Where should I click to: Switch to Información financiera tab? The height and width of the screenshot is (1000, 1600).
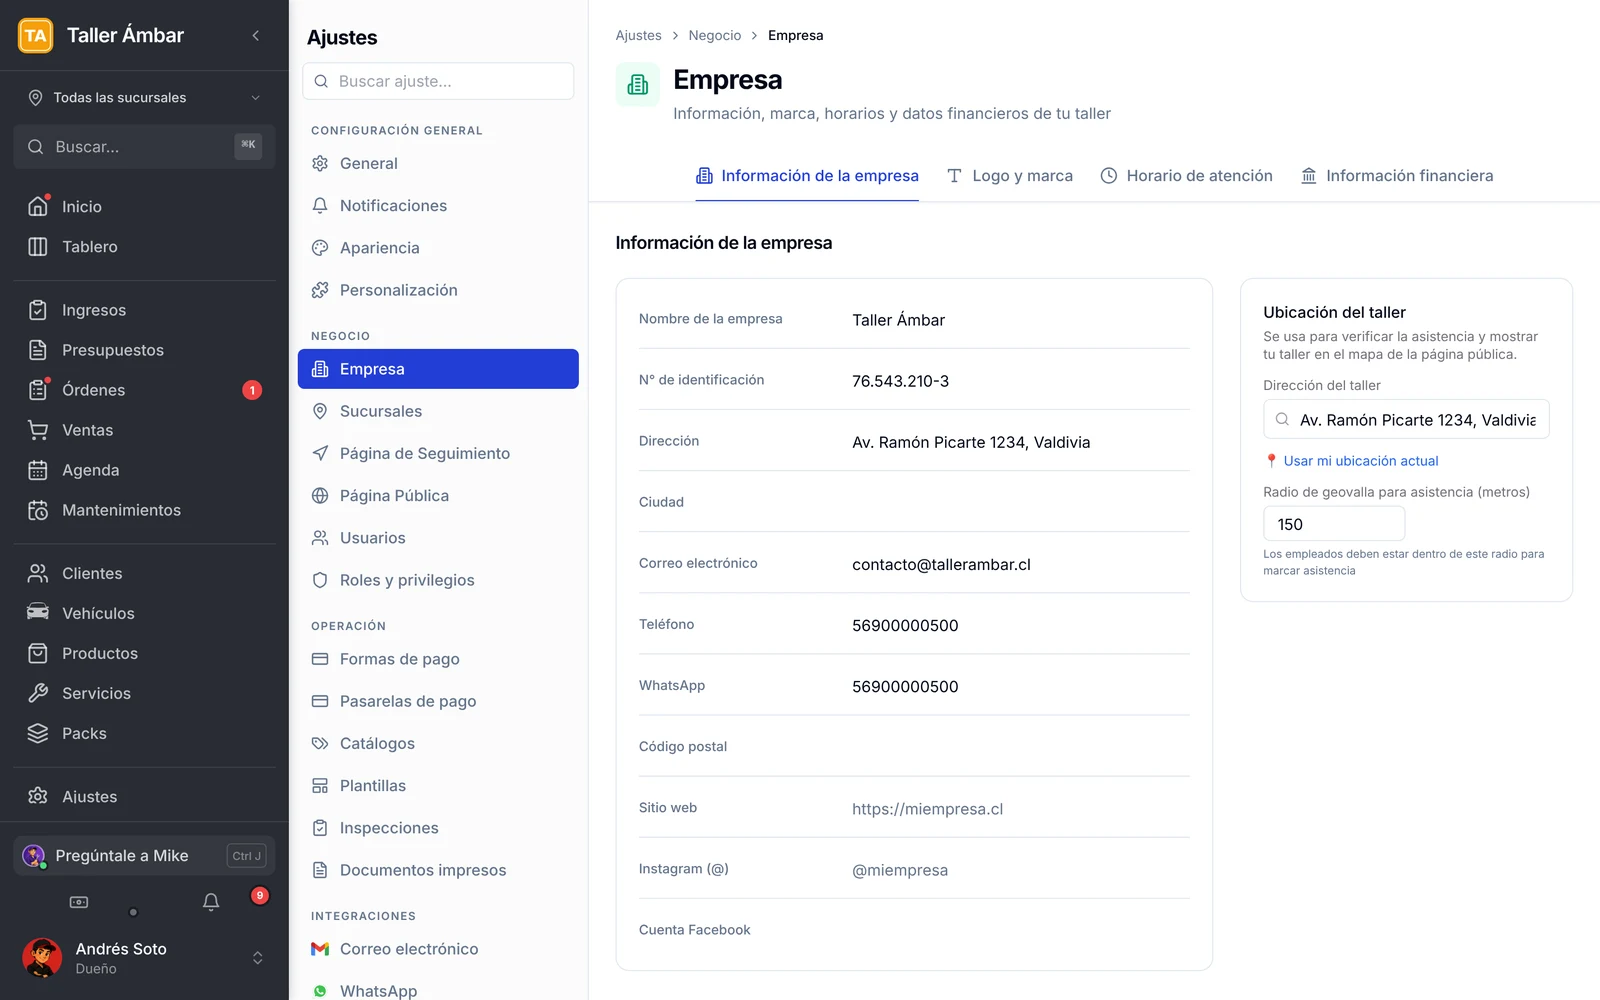click(1397, 176)
